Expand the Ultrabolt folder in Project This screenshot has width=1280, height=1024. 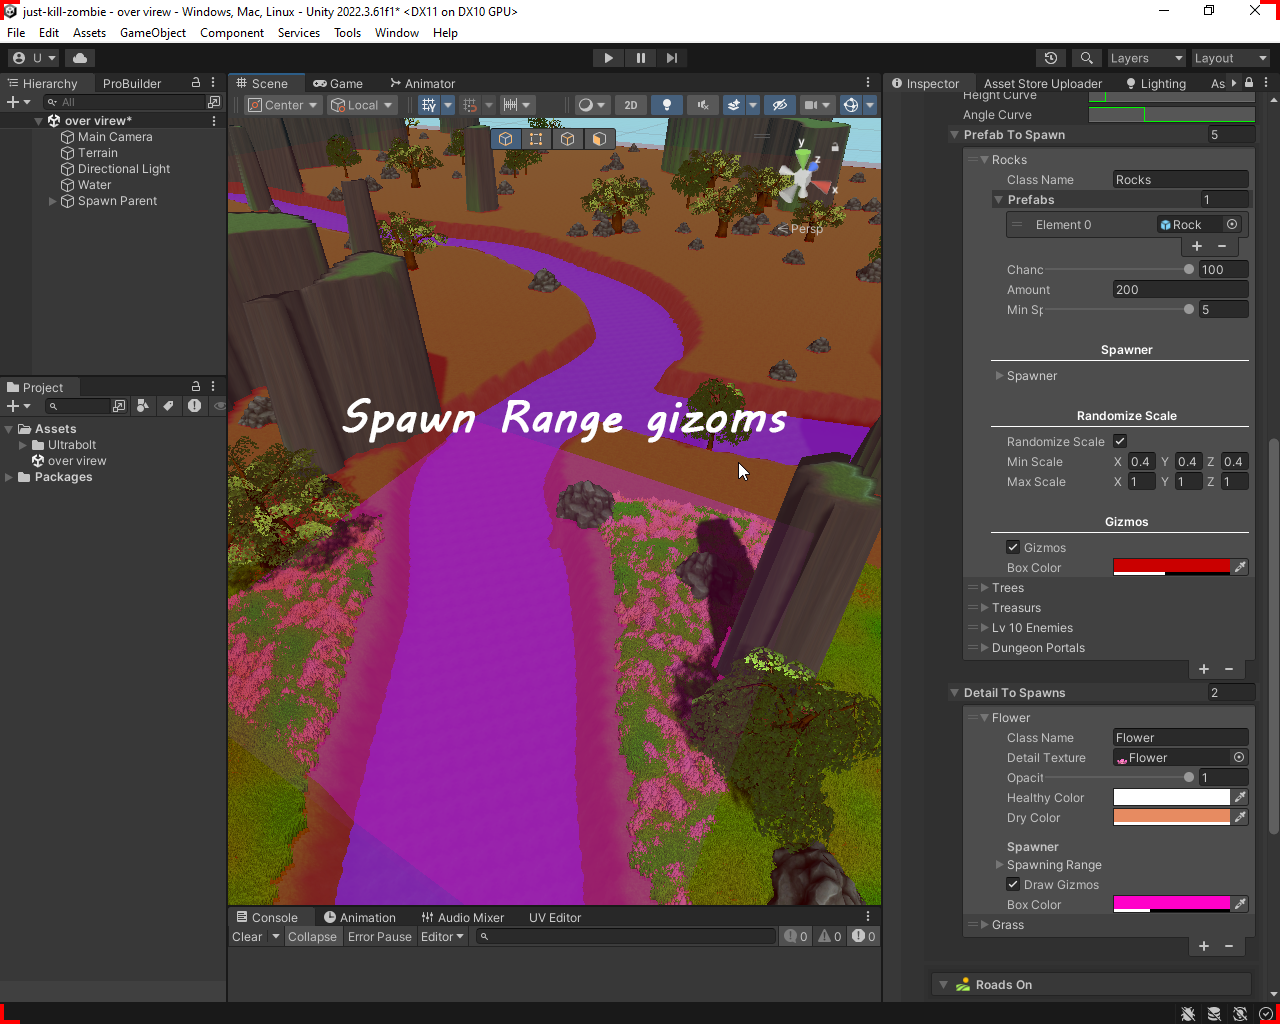[23, 445]
